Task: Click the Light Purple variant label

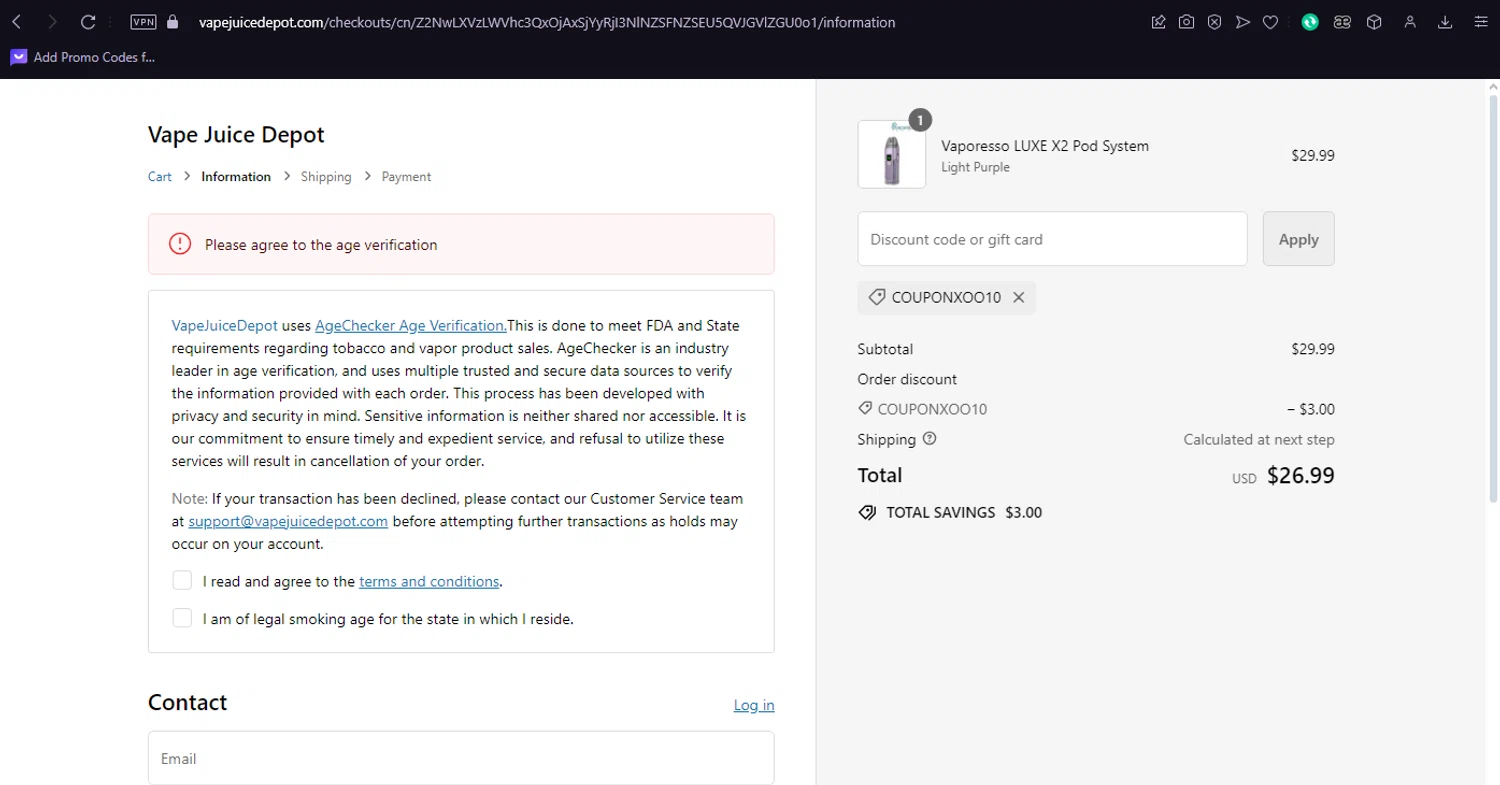Action: [x=975, y=167]
